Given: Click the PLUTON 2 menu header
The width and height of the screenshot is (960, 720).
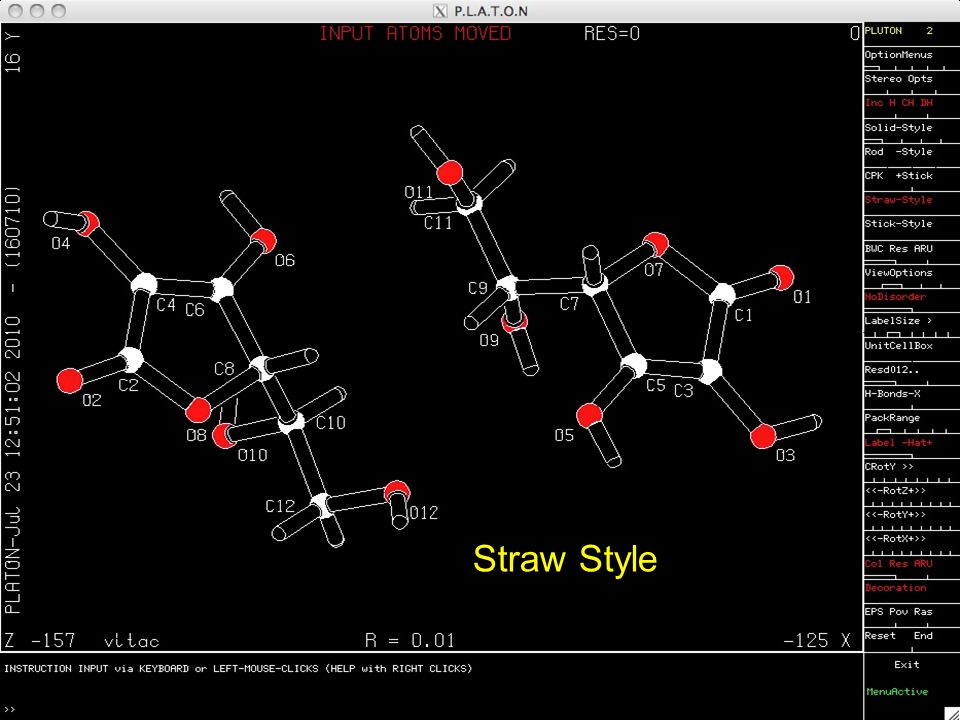Looking at the screenshot, I should pos(898,31).
